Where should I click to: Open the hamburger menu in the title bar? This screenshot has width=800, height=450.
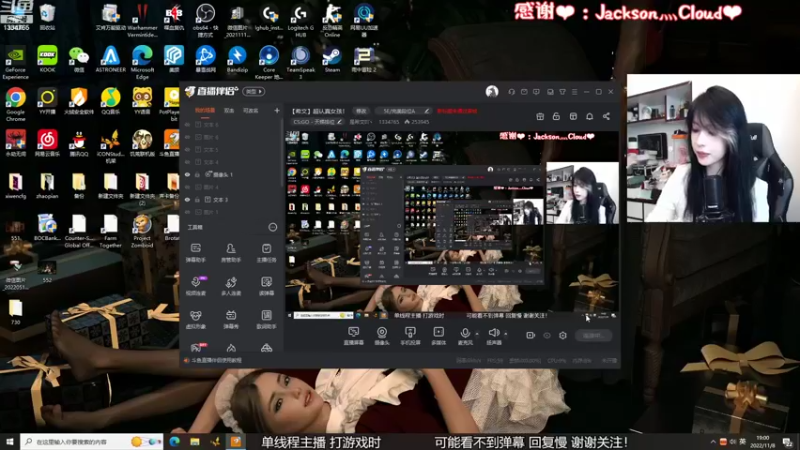click(x=574, y=92)
